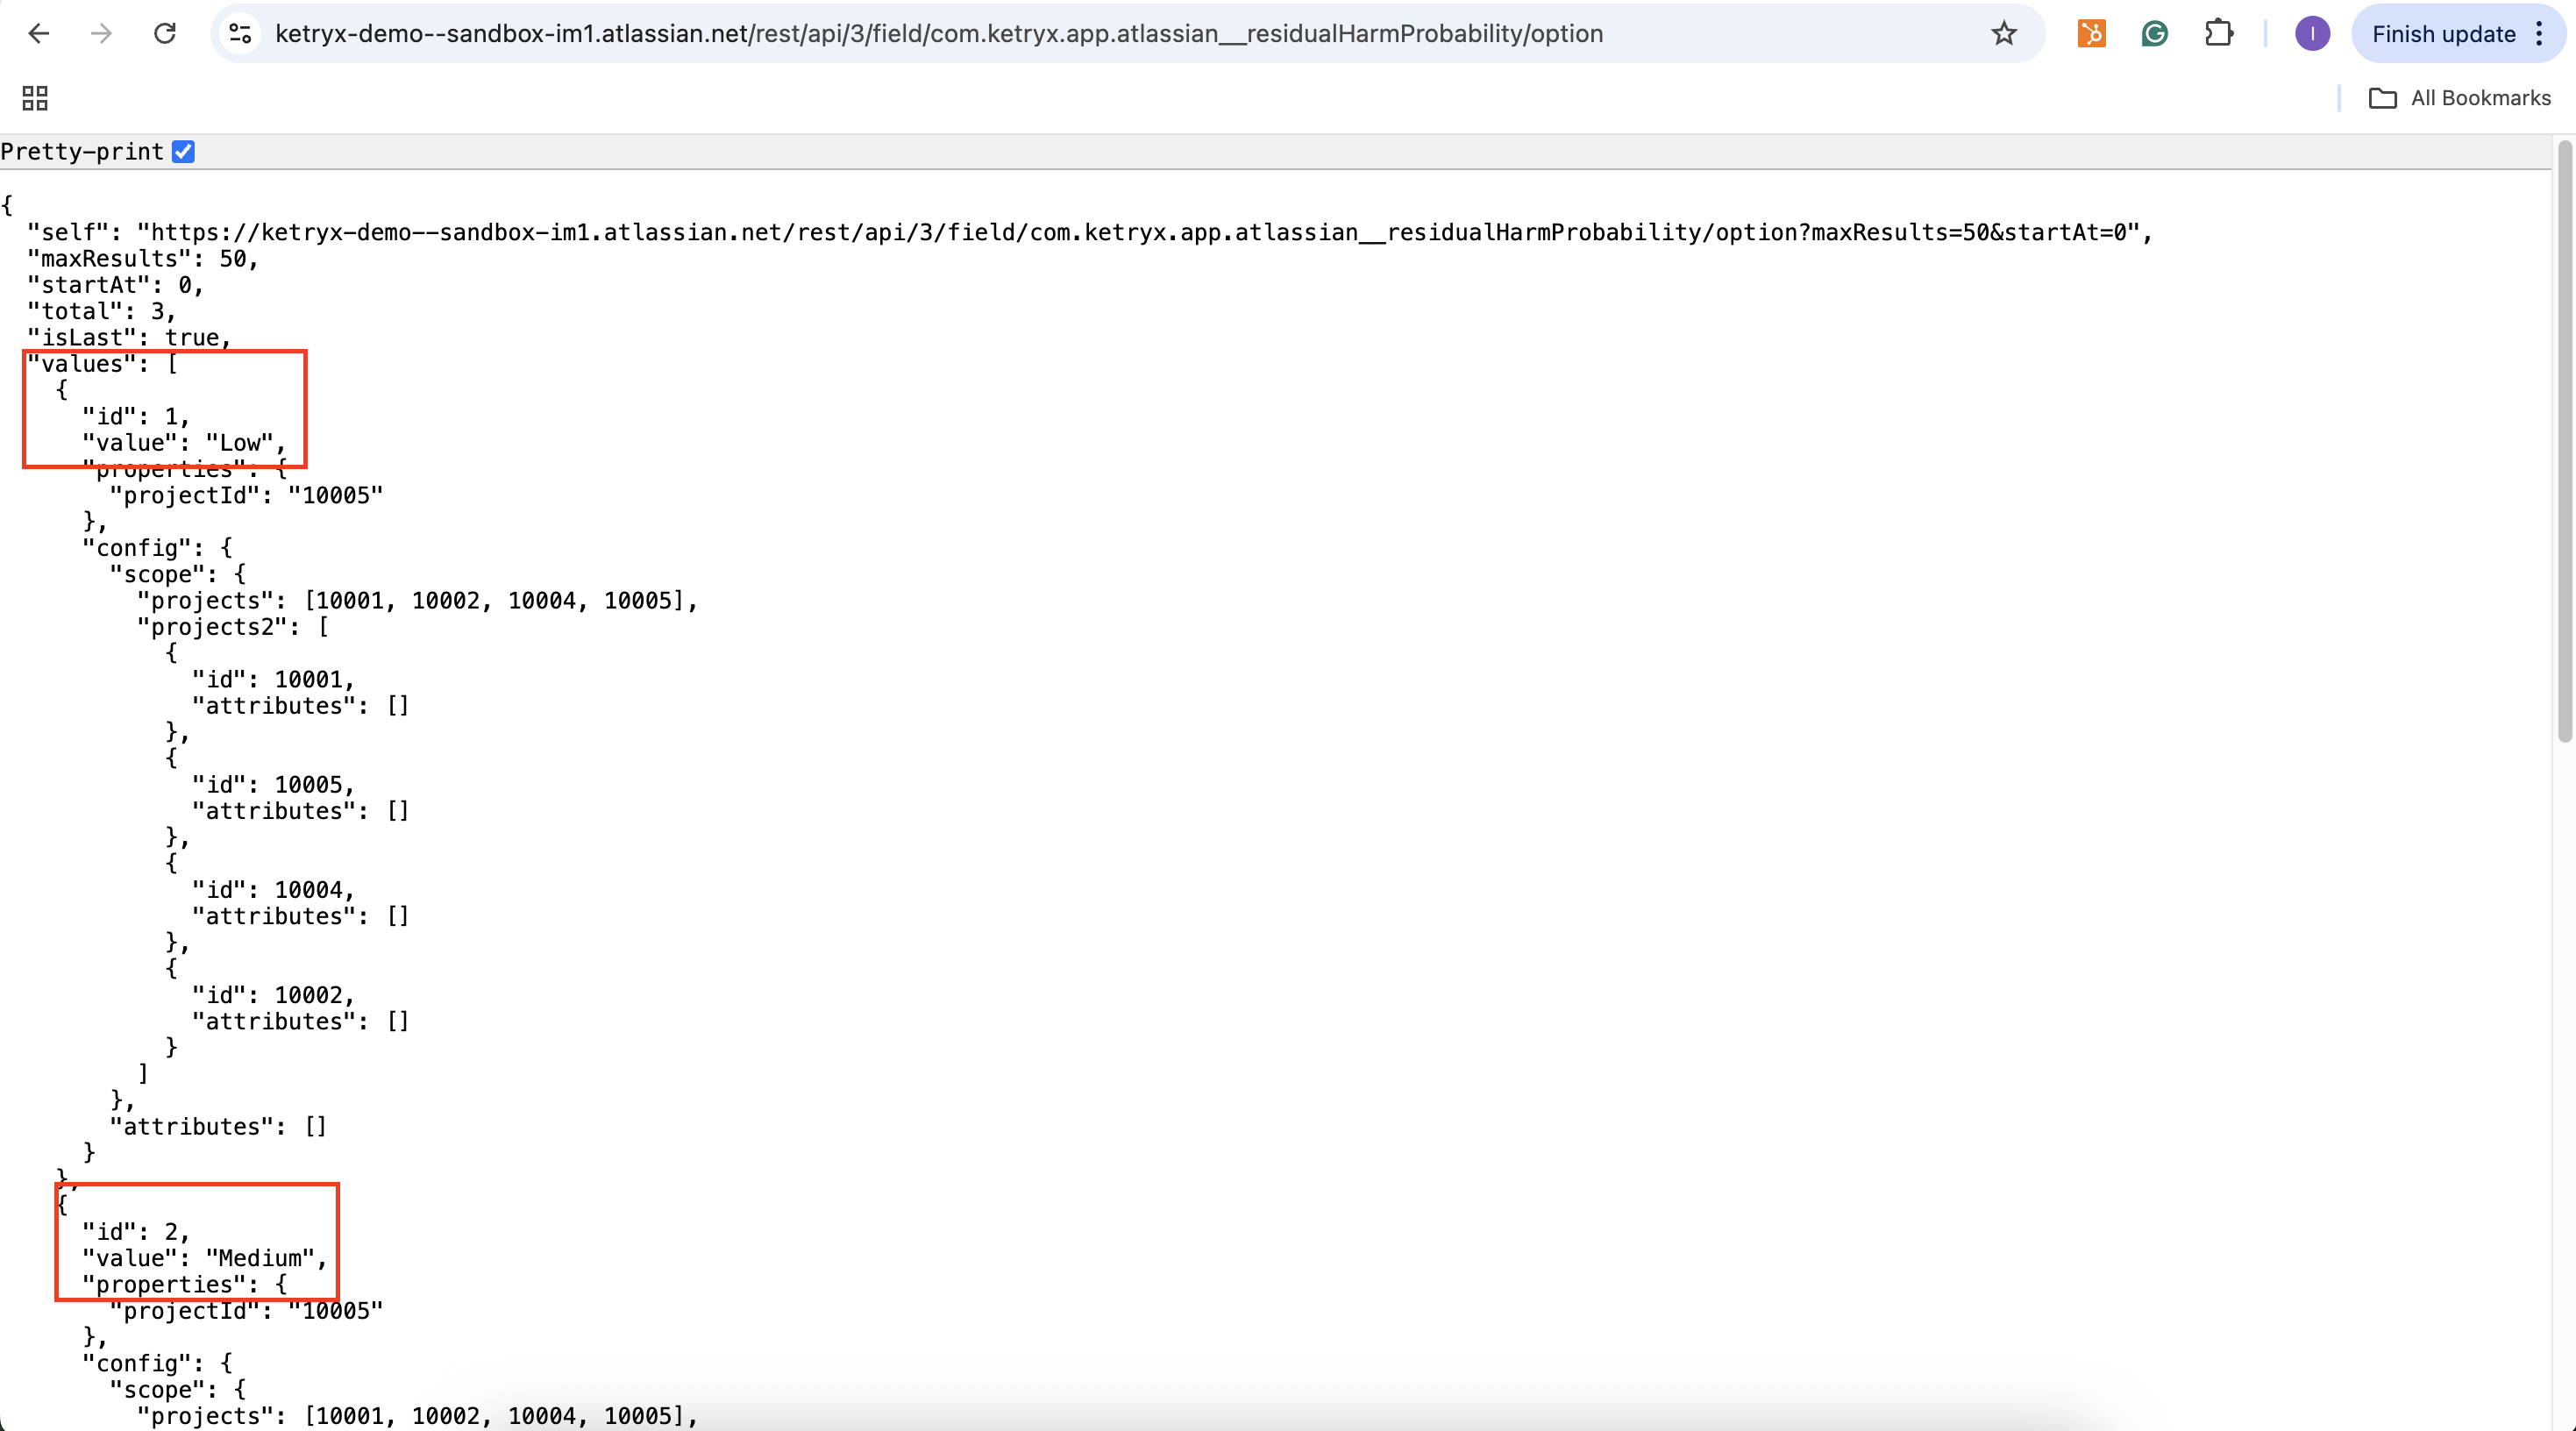Click the "value": "Medium" line
This screenshot has width=2576, height=1431.
coord(205,1258)
